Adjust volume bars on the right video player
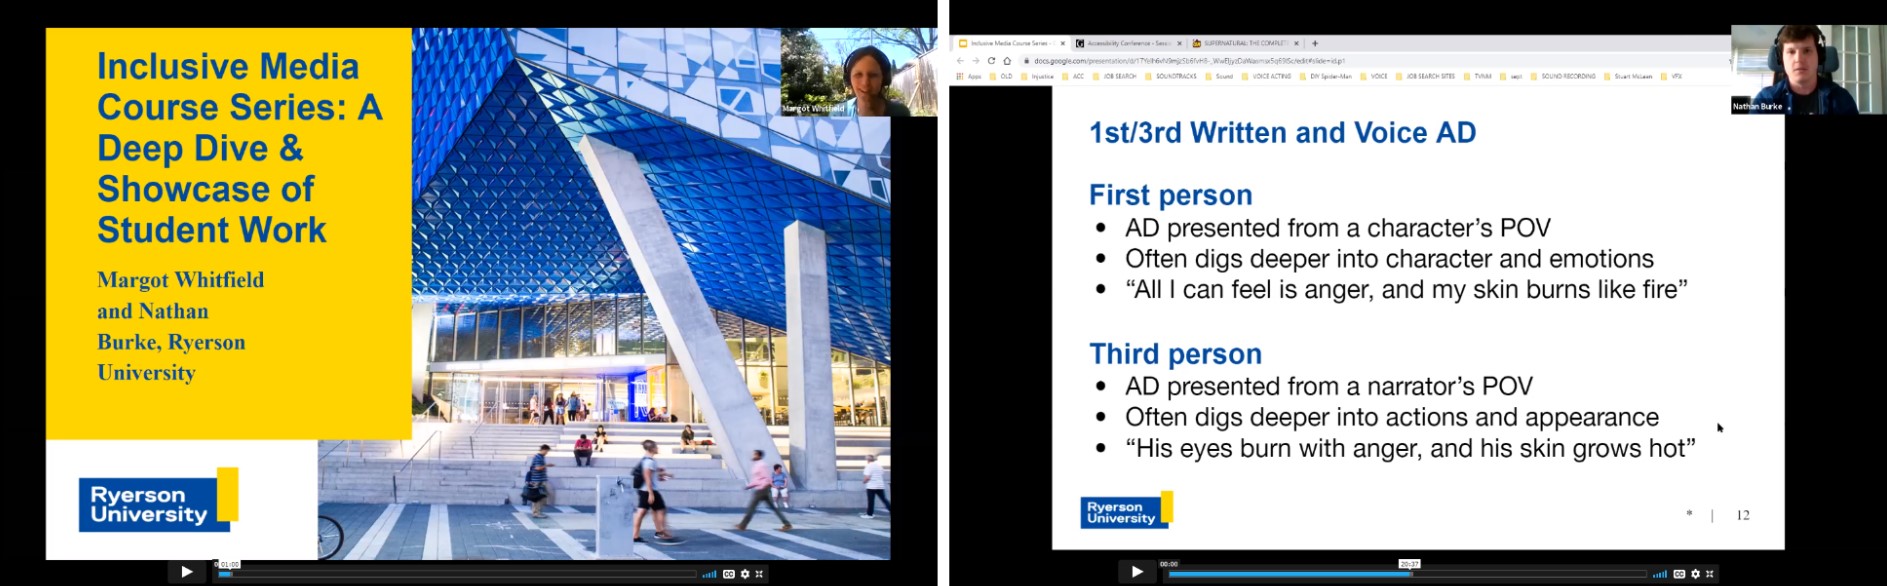This screenshot has width=1887, height=586. (x=1659, y=574)
